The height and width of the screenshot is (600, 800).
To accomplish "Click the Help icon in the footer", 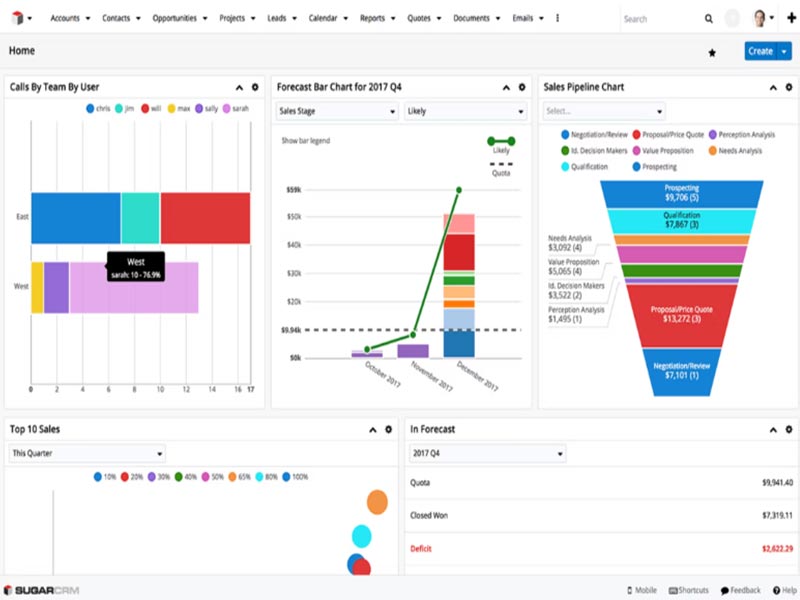I will coord(778,590).
